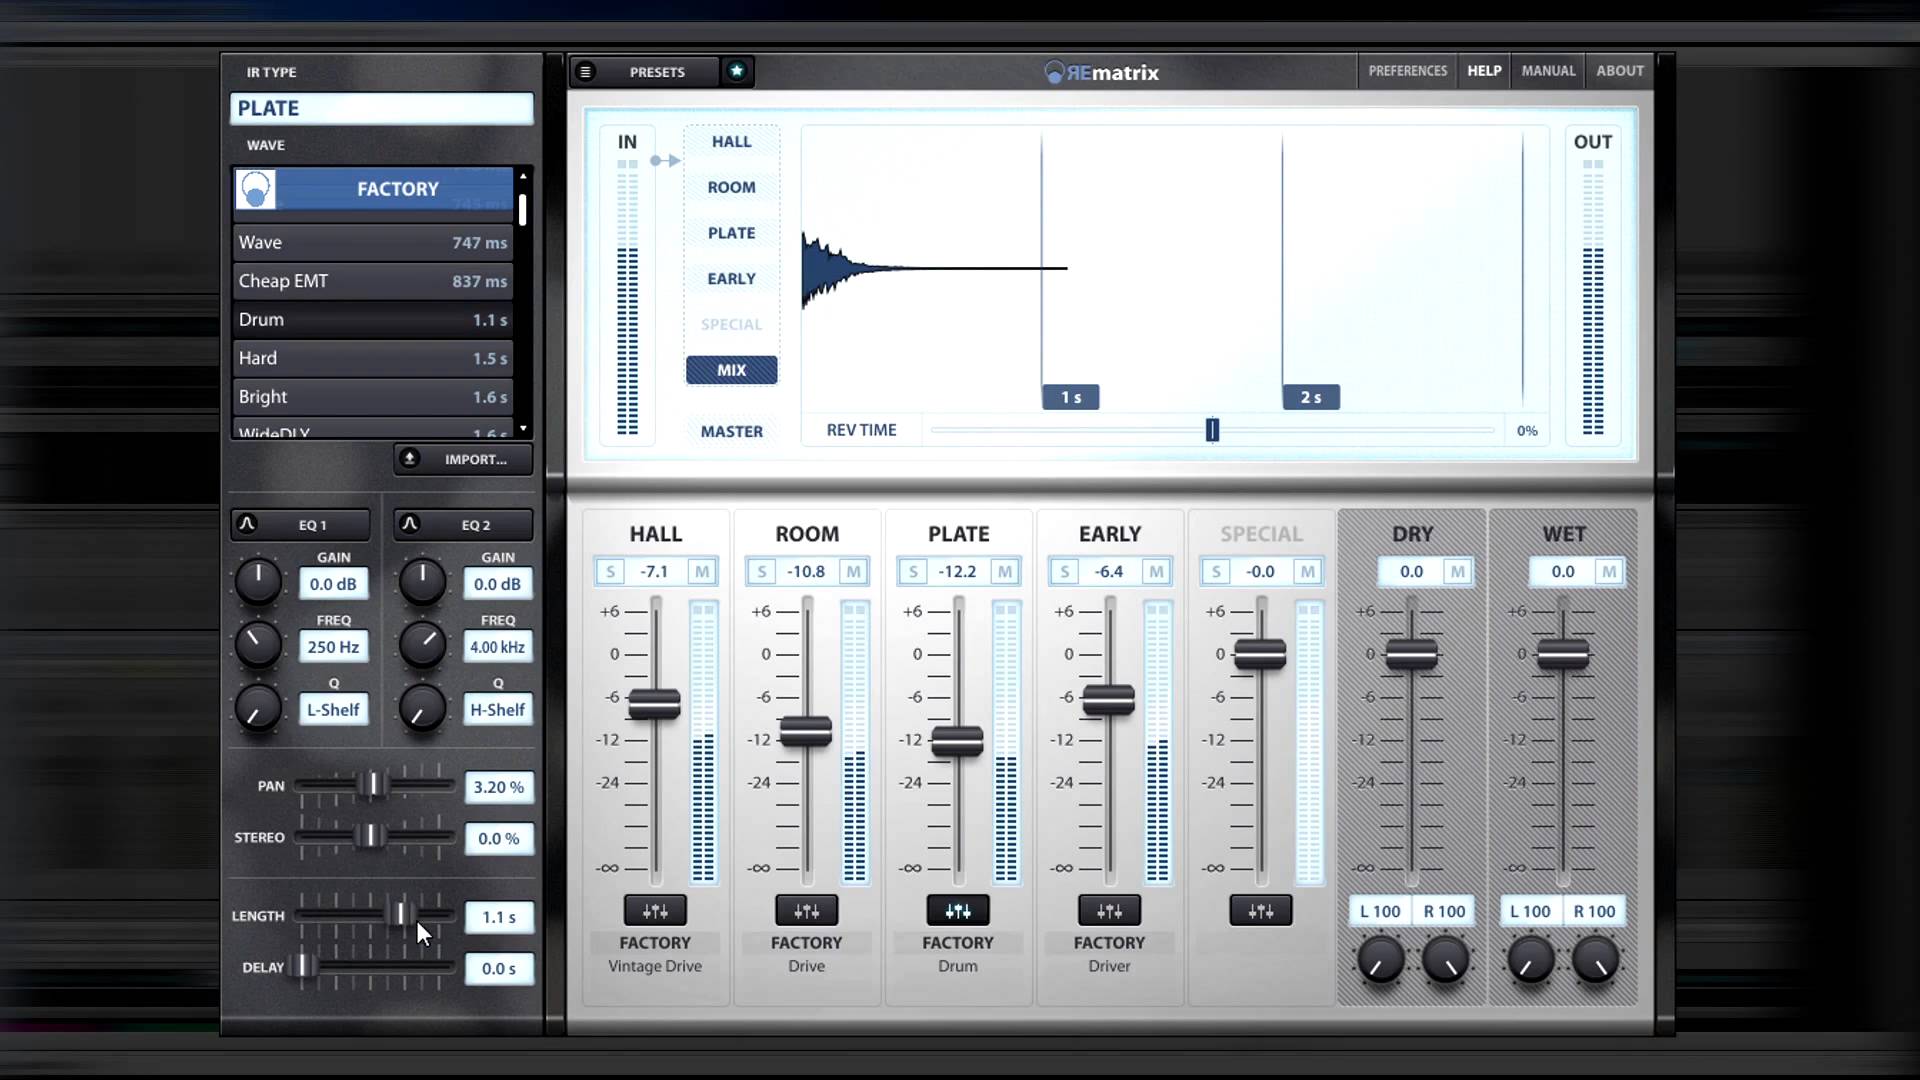Solo the PLATE channel
The height and width of the screenshot is (1080, 1920).
click(913, 571)
